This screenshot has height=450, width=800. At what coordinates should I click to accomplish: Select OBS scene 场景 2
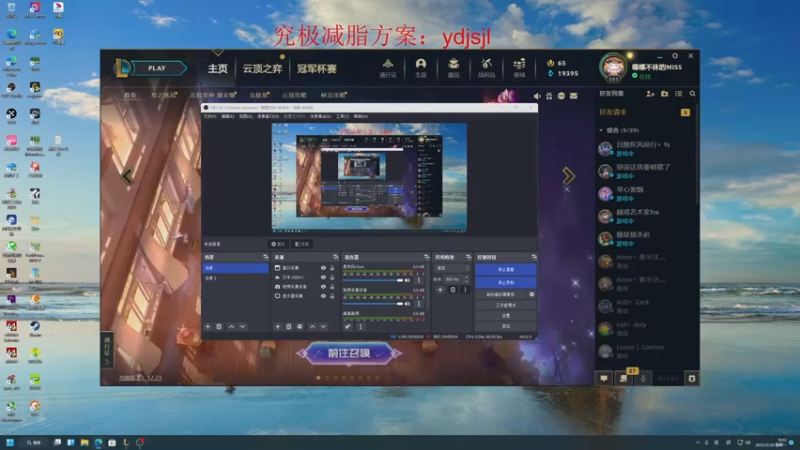coord(236,278)
